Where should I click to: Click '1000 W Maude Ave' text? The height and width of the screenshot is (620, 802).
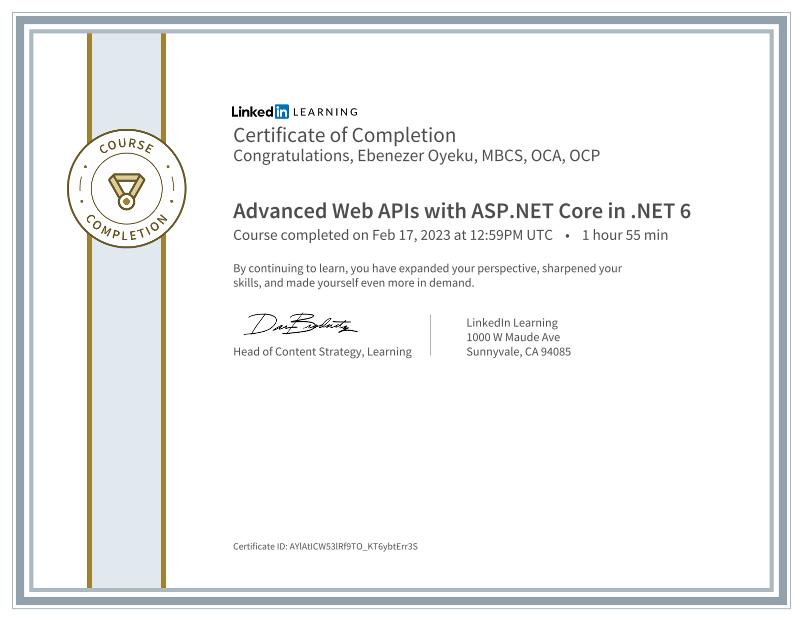pos(513,337)
